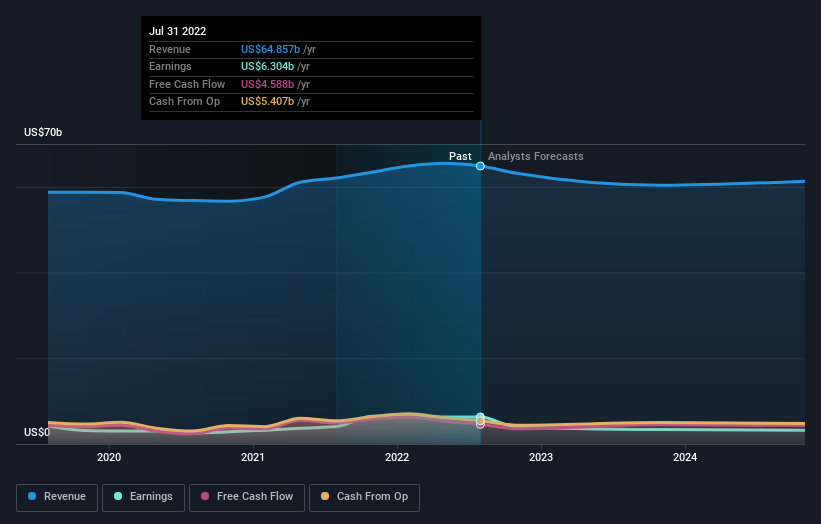Click the 2022 x-axis label
This screenshot has height=524, width=821.
397,457
